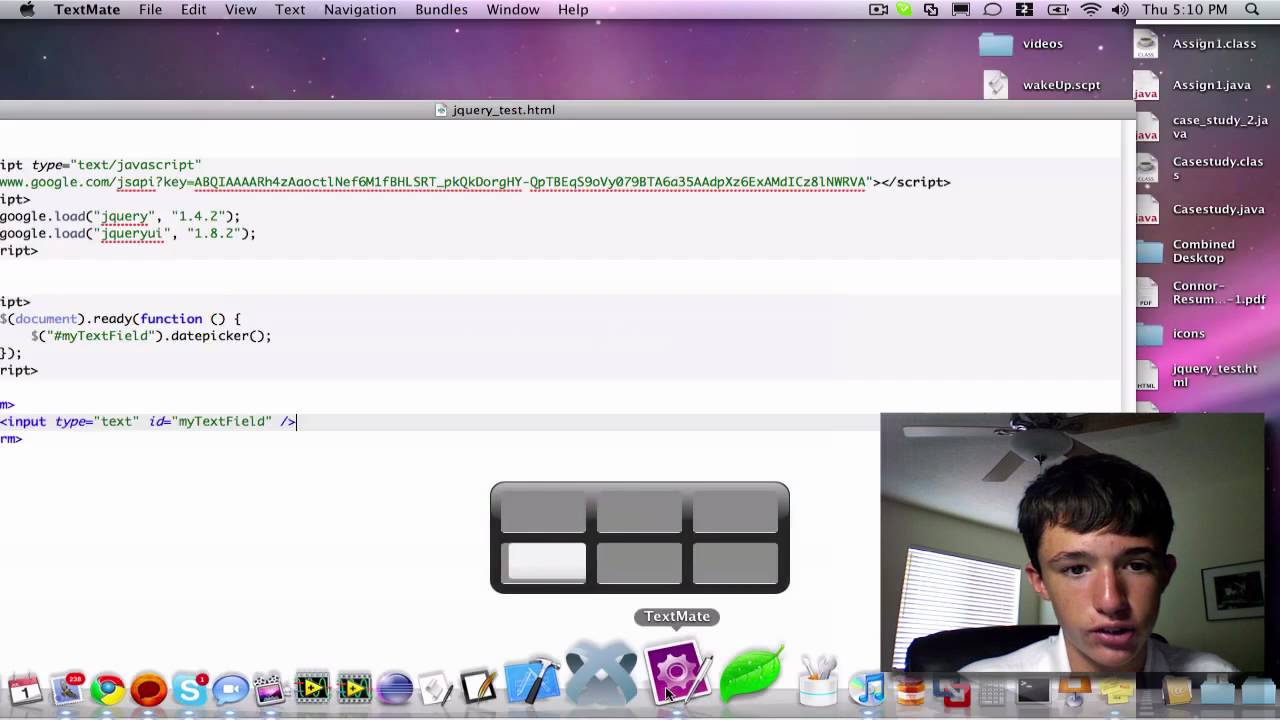Open the Window menu

[x=513, y=10]
